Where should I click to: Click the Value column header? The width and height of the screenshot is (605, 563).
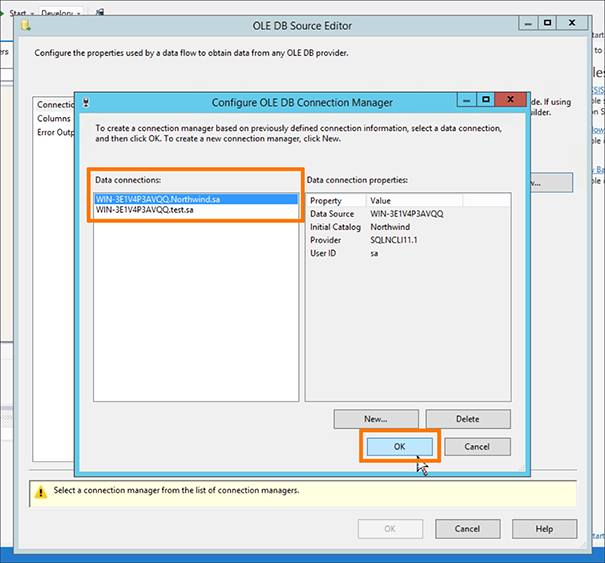414,201
